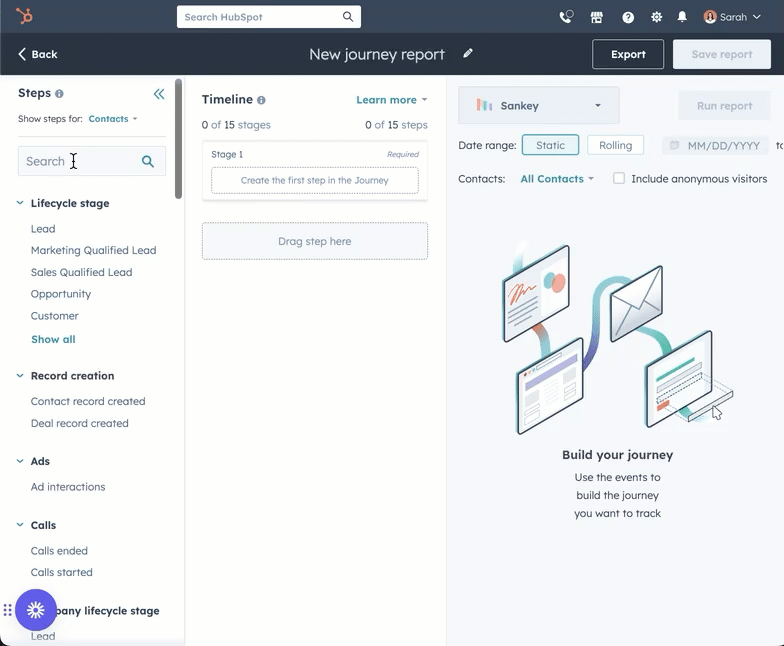This screenshot has height=646, width=784.
Task: Click the search magnifier in Search HubSpot
Action: [348, 17]
